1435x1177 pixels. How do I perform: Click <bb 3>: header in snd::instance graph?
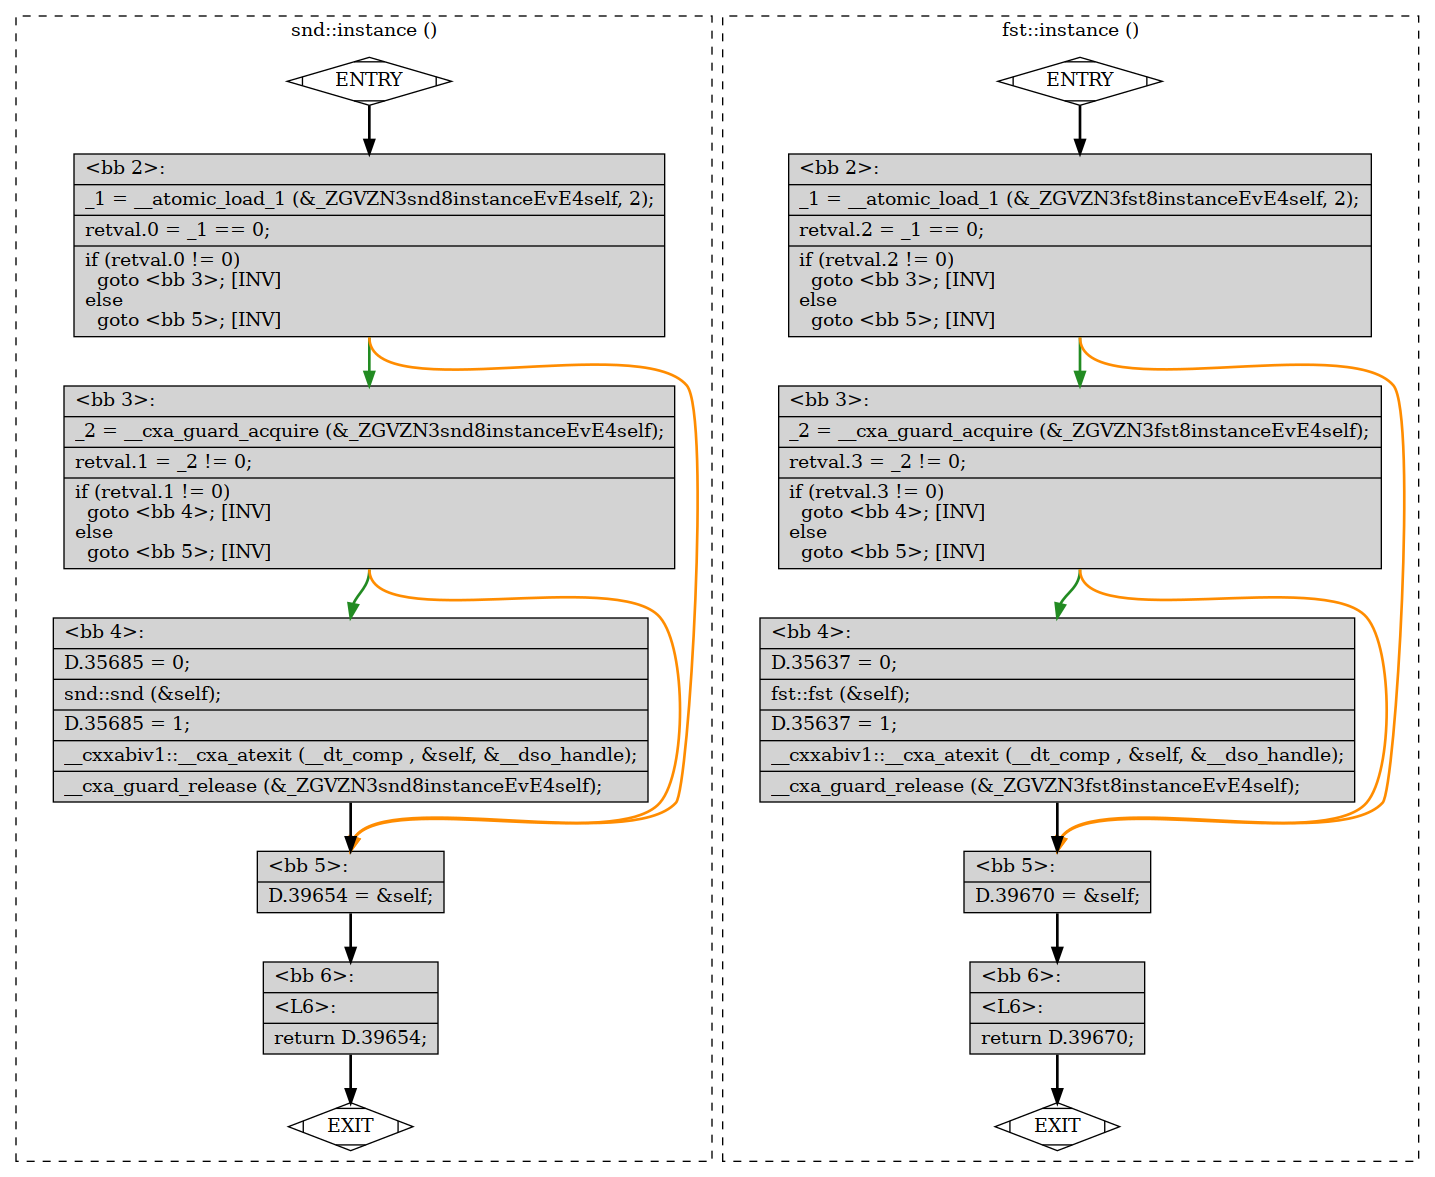369,401
